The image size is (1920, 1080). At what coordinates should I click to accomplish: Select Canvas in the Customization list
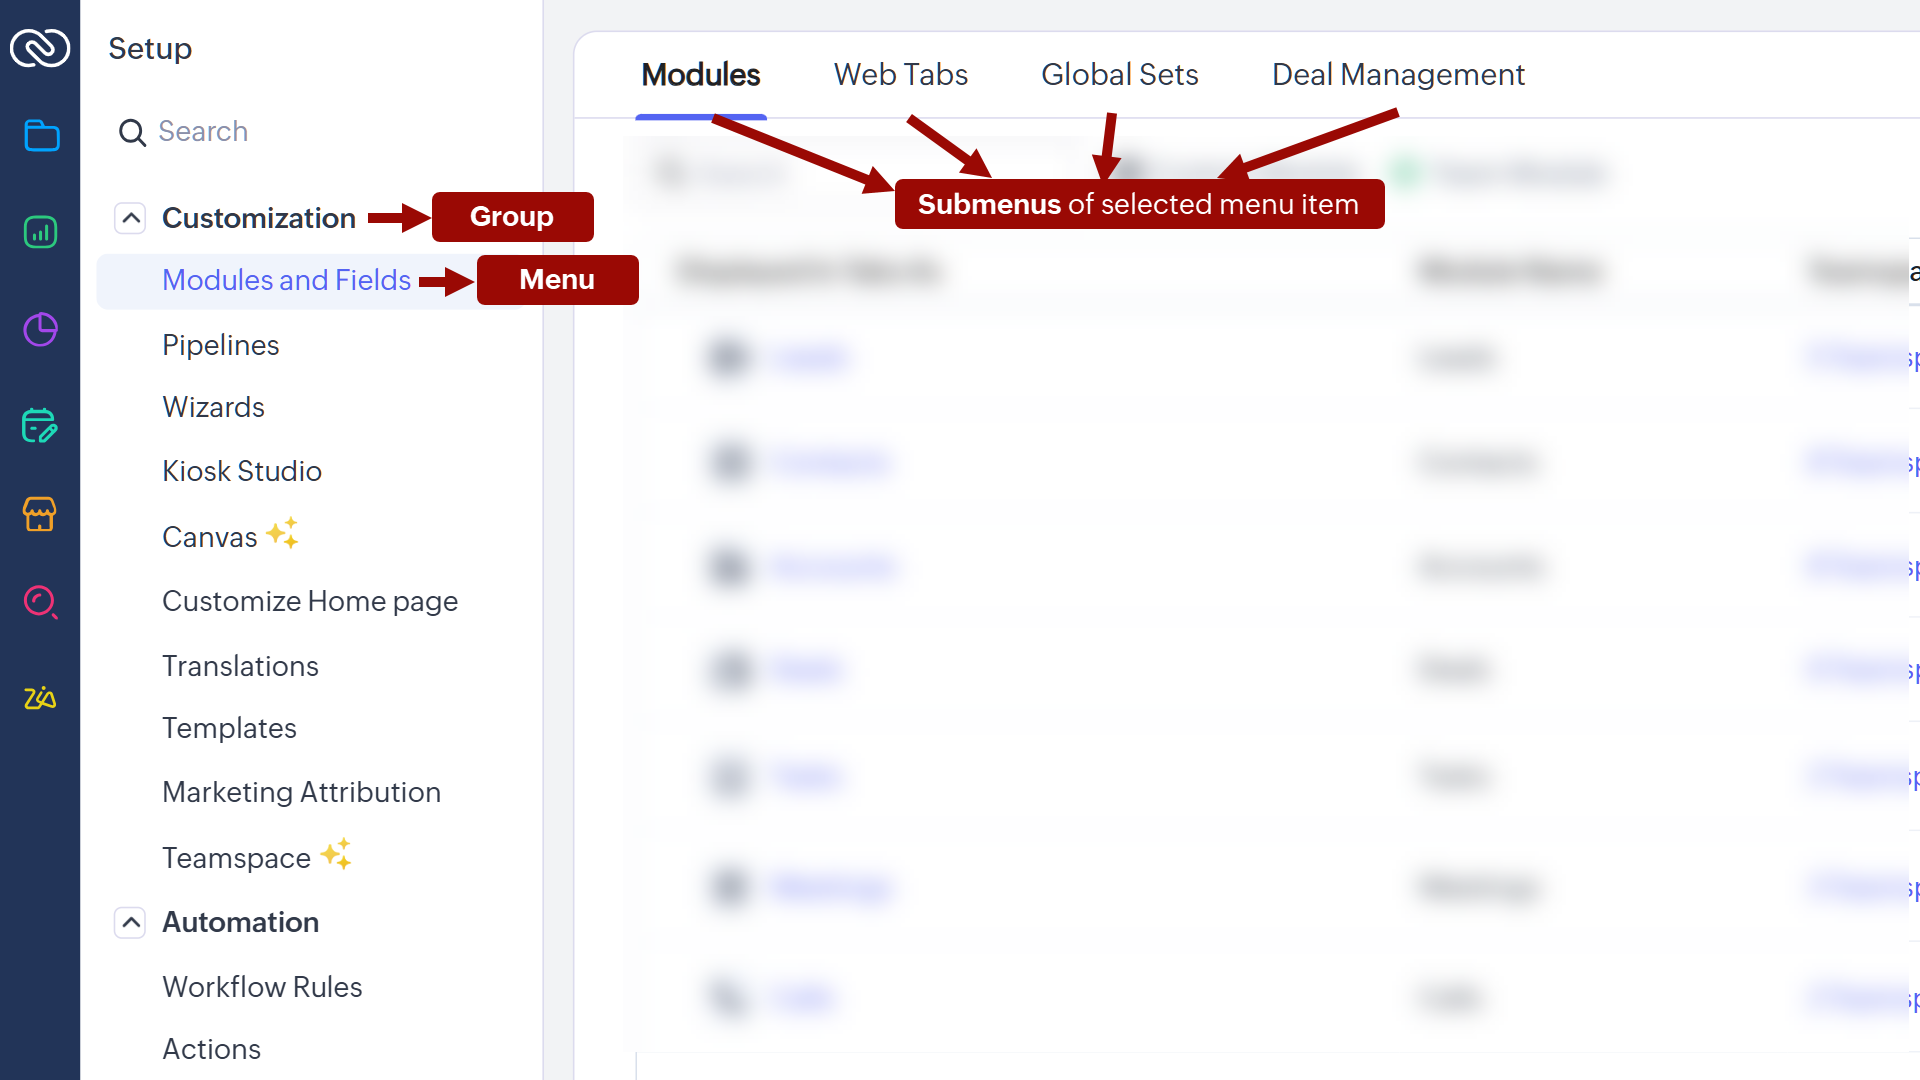[x=209, y=537]
